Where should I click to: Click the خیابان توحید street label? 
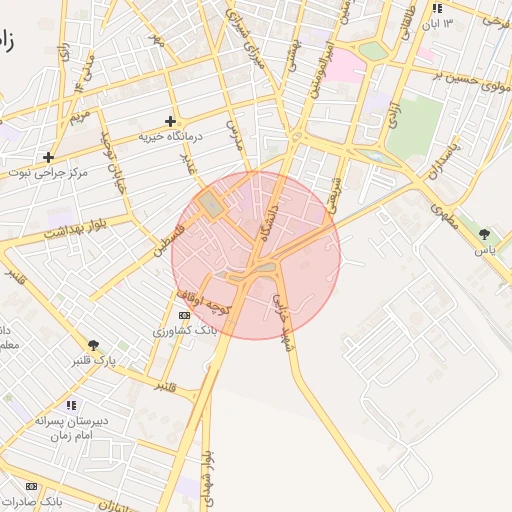coord(113,163)
